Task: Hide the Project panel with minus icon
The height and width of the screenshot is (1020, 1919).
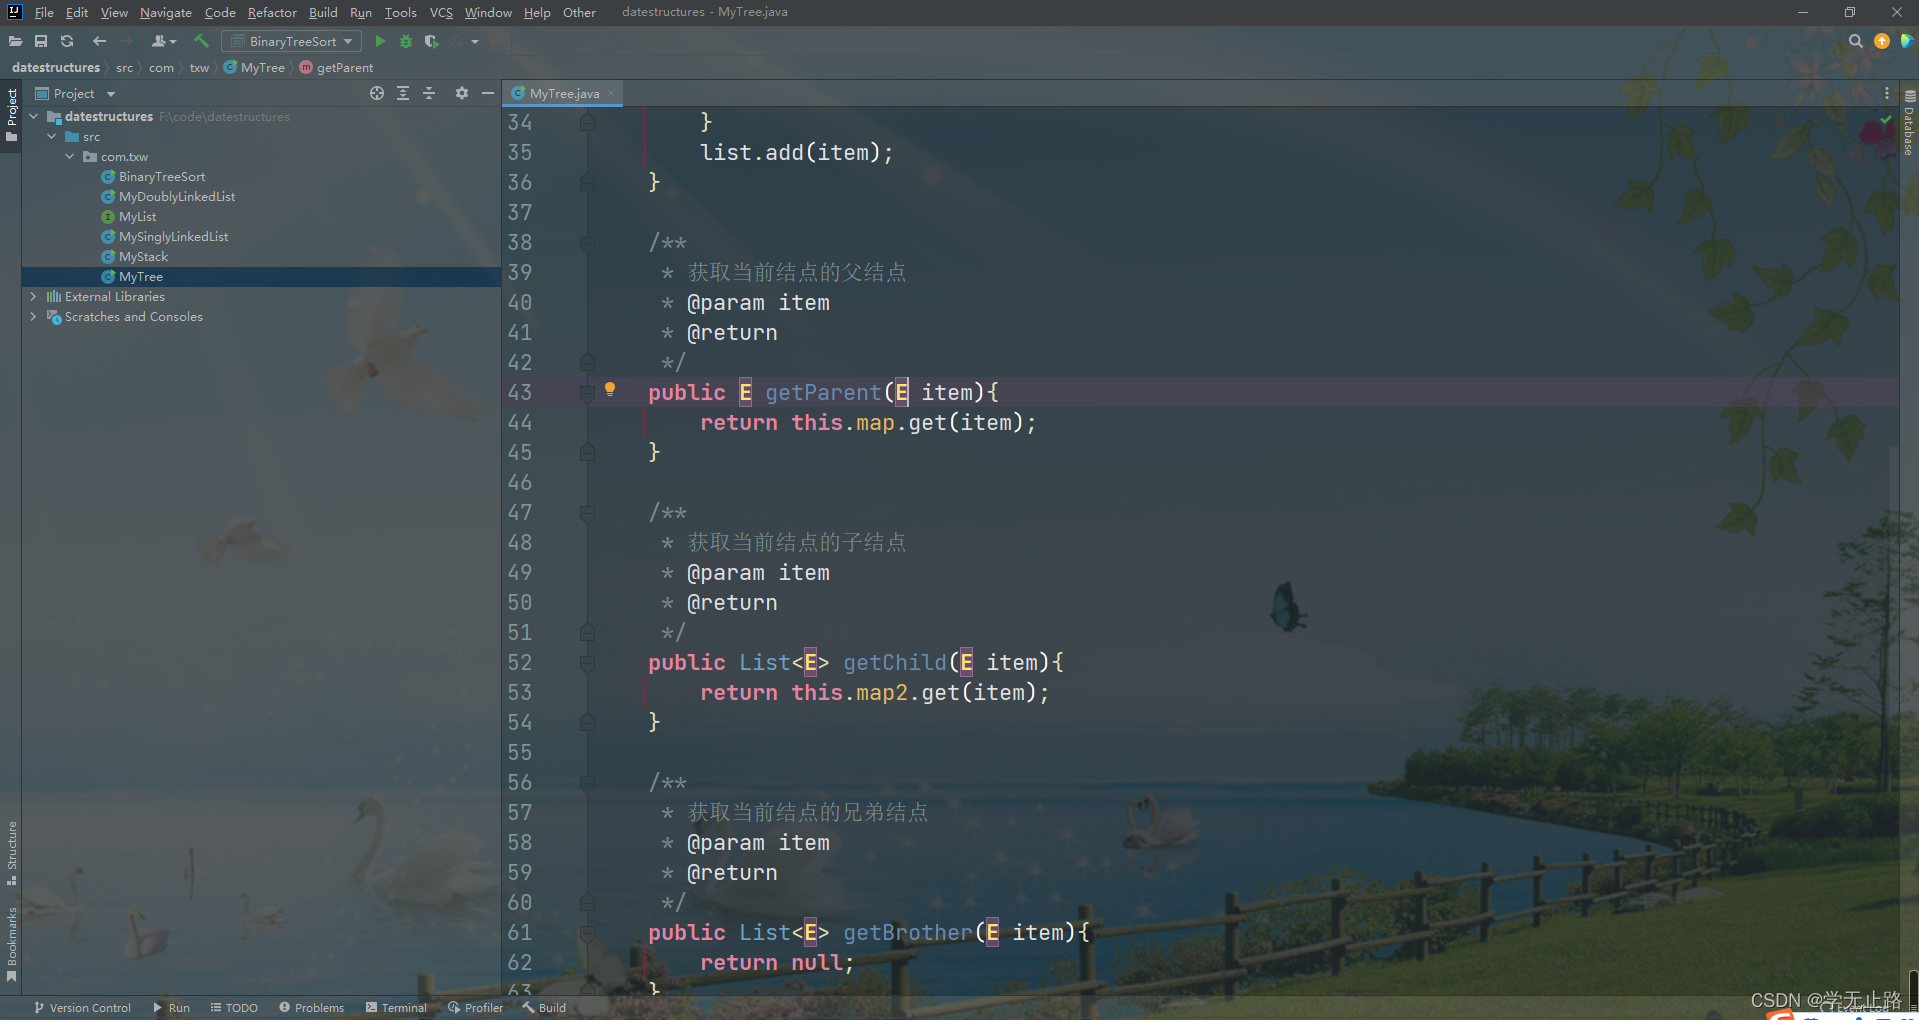Action: pos(487,93)
